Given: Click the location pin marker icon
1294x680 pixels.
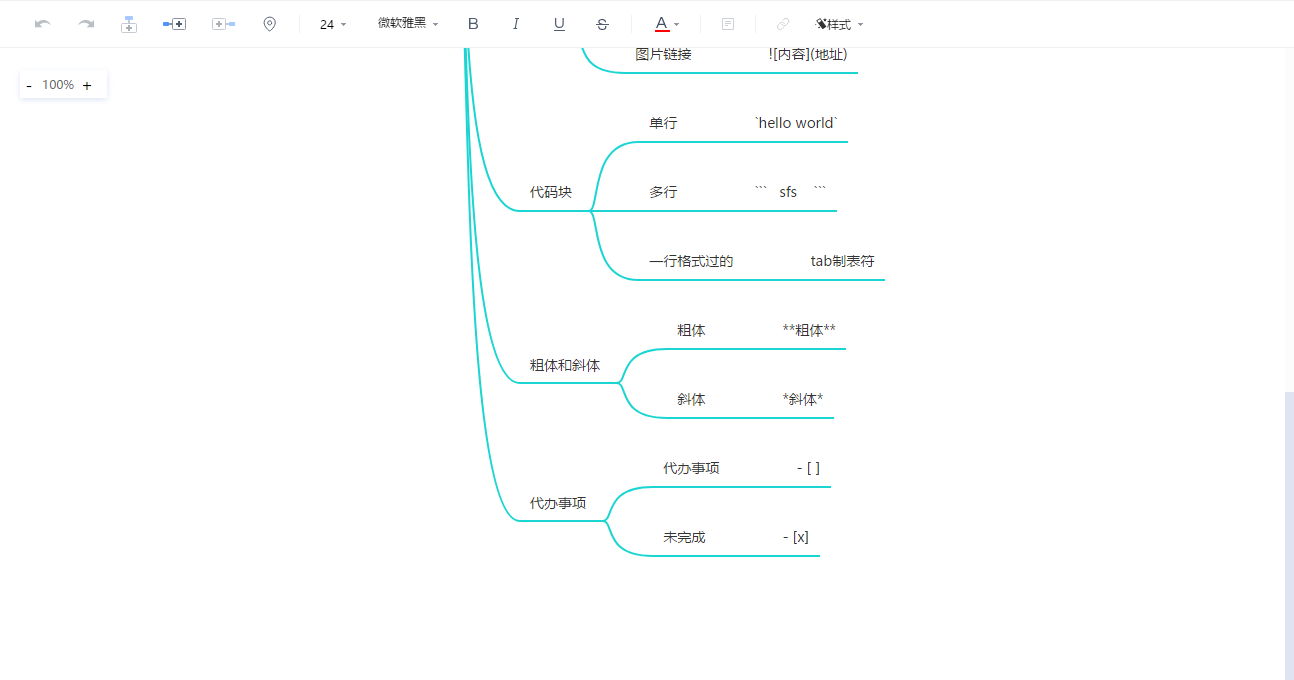Looking at the screenshot, I should point(269,24).
